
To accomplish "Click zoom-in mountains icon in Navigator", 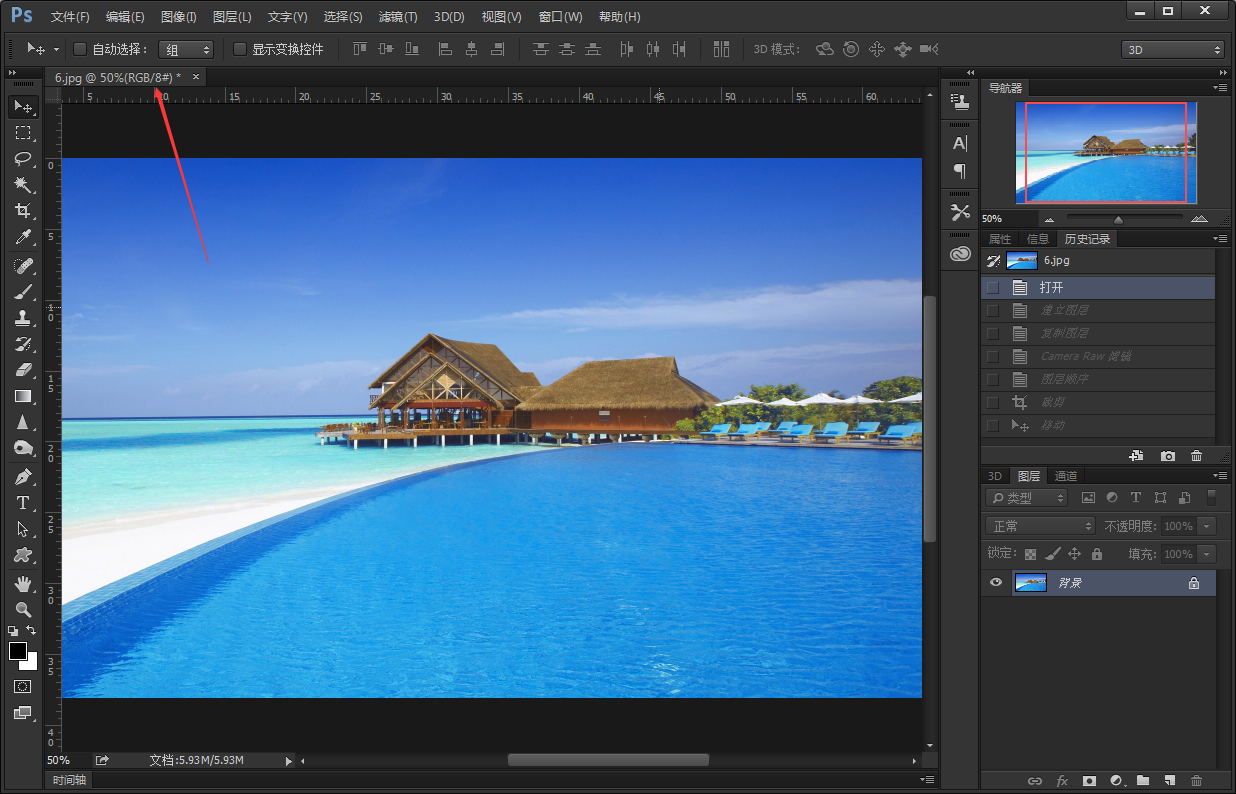I will (1199, 219).
